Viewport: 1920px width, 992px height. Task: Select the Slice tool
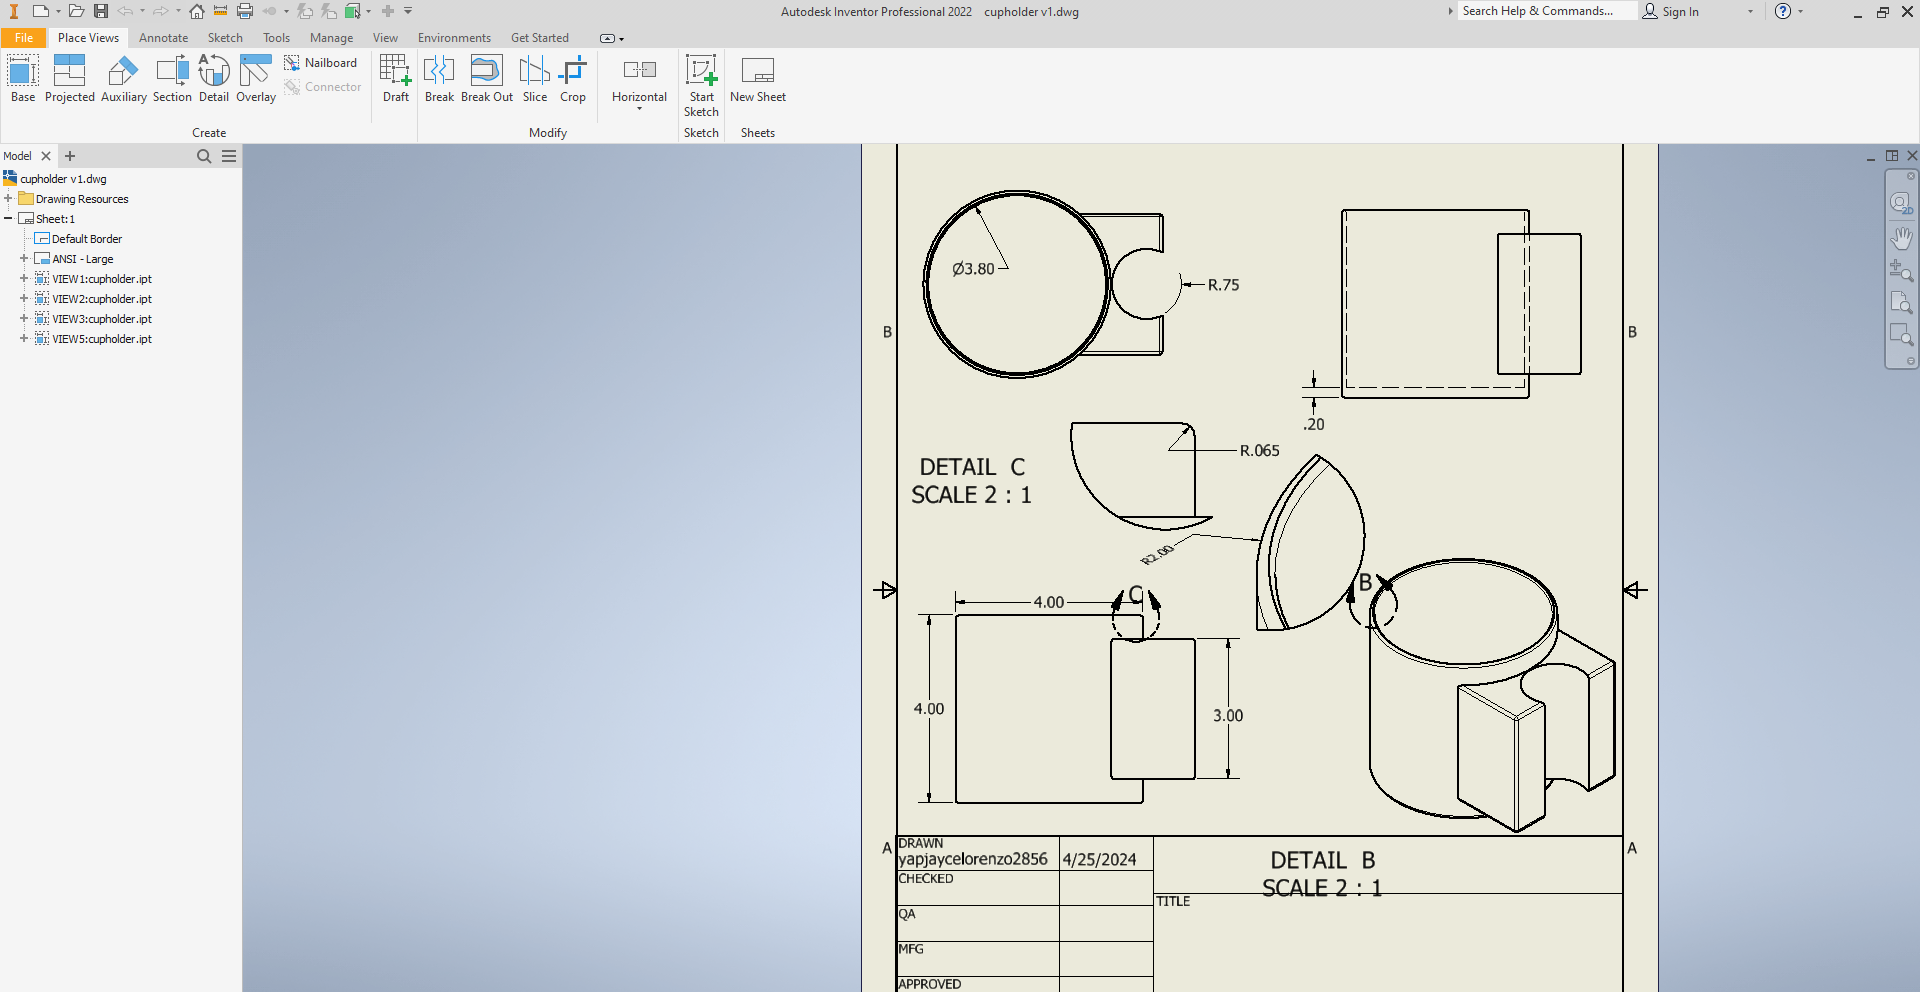535,79
